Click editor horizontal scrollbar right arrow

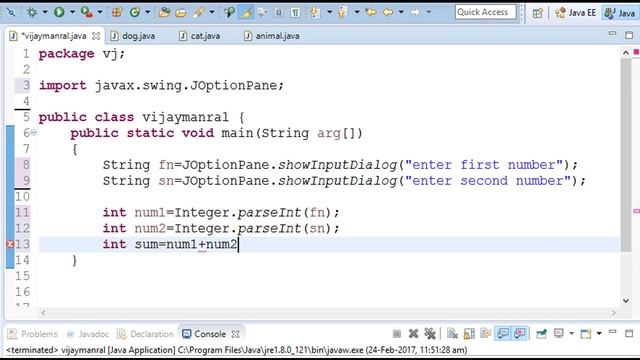(613, 313)
